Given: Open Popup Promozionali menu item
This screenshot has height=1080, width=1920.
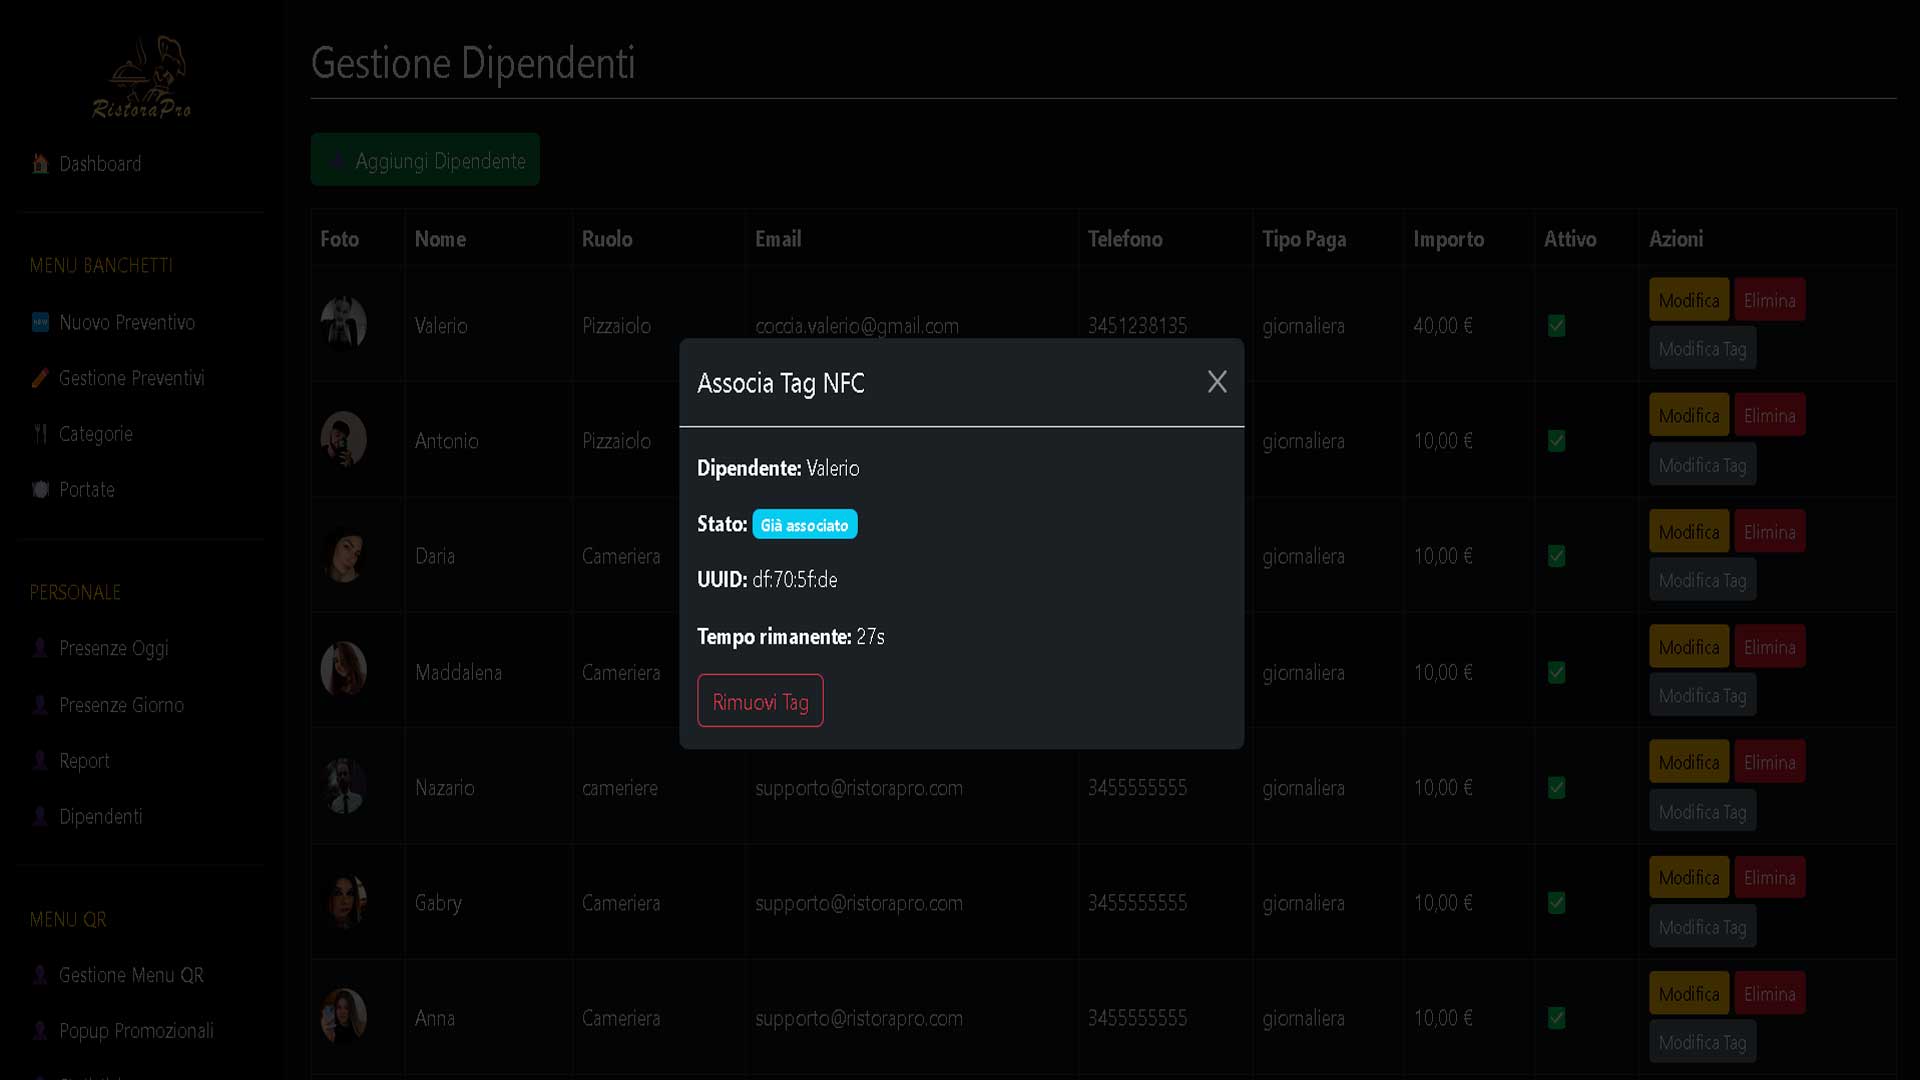Looking at the screenshot, I should point(137,1032).
